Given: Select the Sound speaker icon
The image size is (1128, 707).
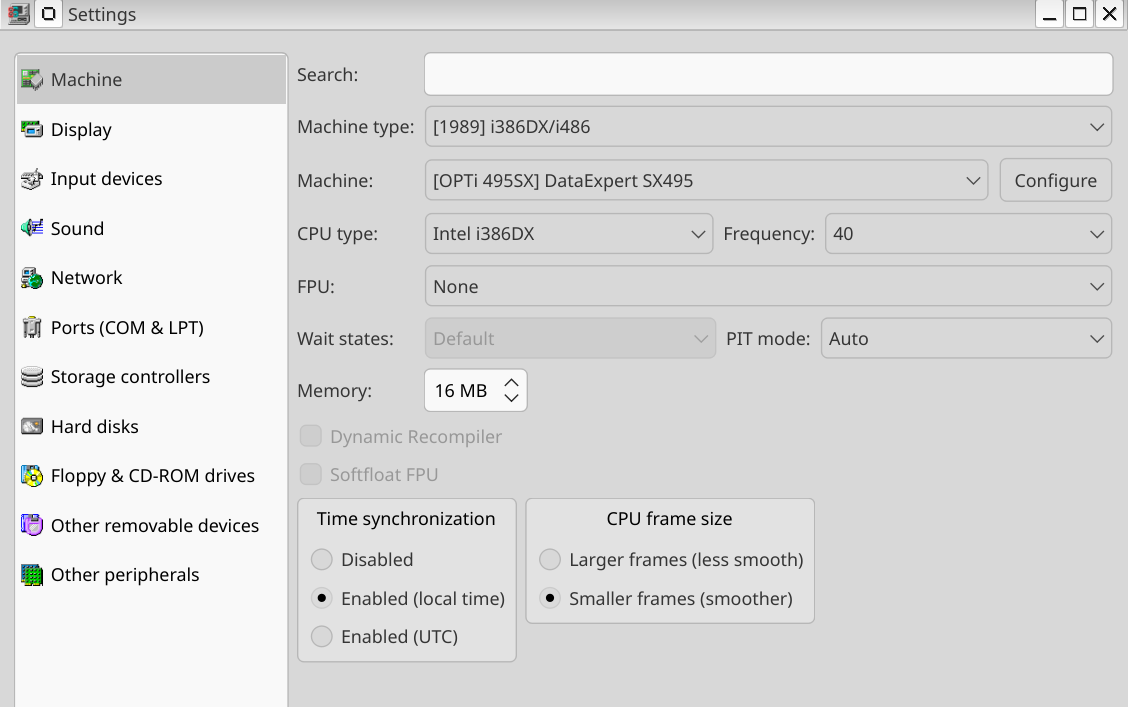Looking at the screenshot, I should click(32, 229).
